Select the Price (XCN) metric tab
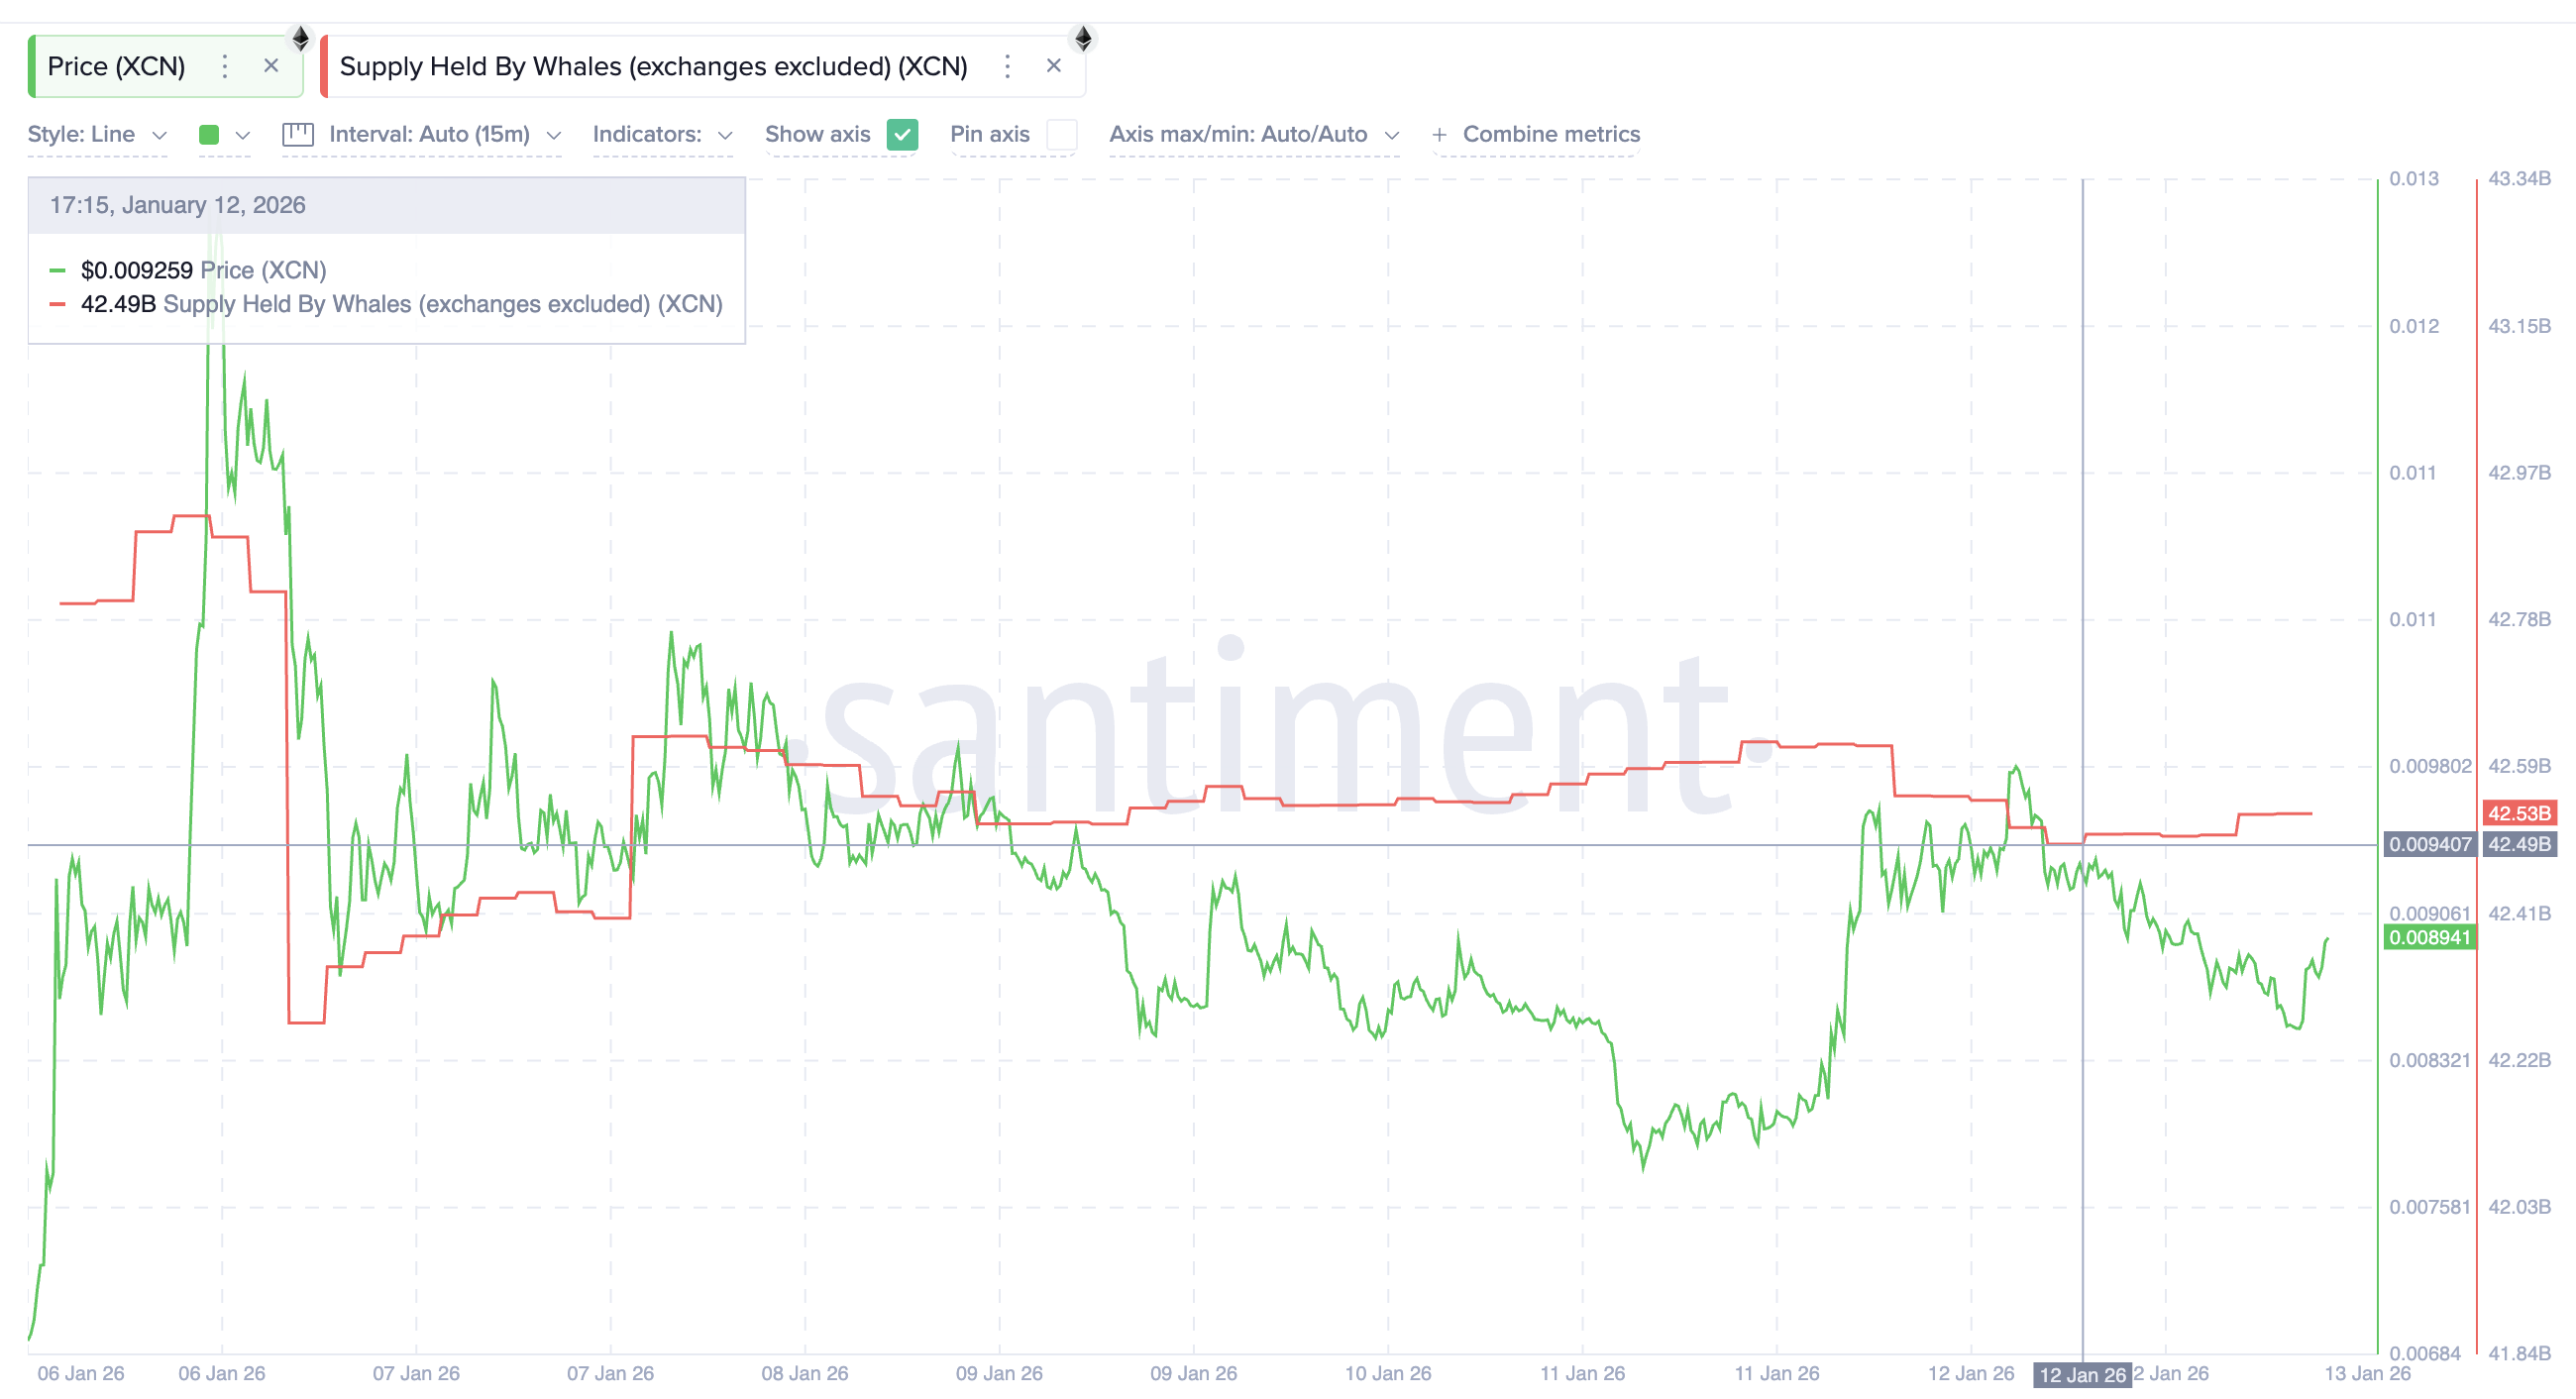Viewport: 2576px width, 1399px height. tap(118, 66)
